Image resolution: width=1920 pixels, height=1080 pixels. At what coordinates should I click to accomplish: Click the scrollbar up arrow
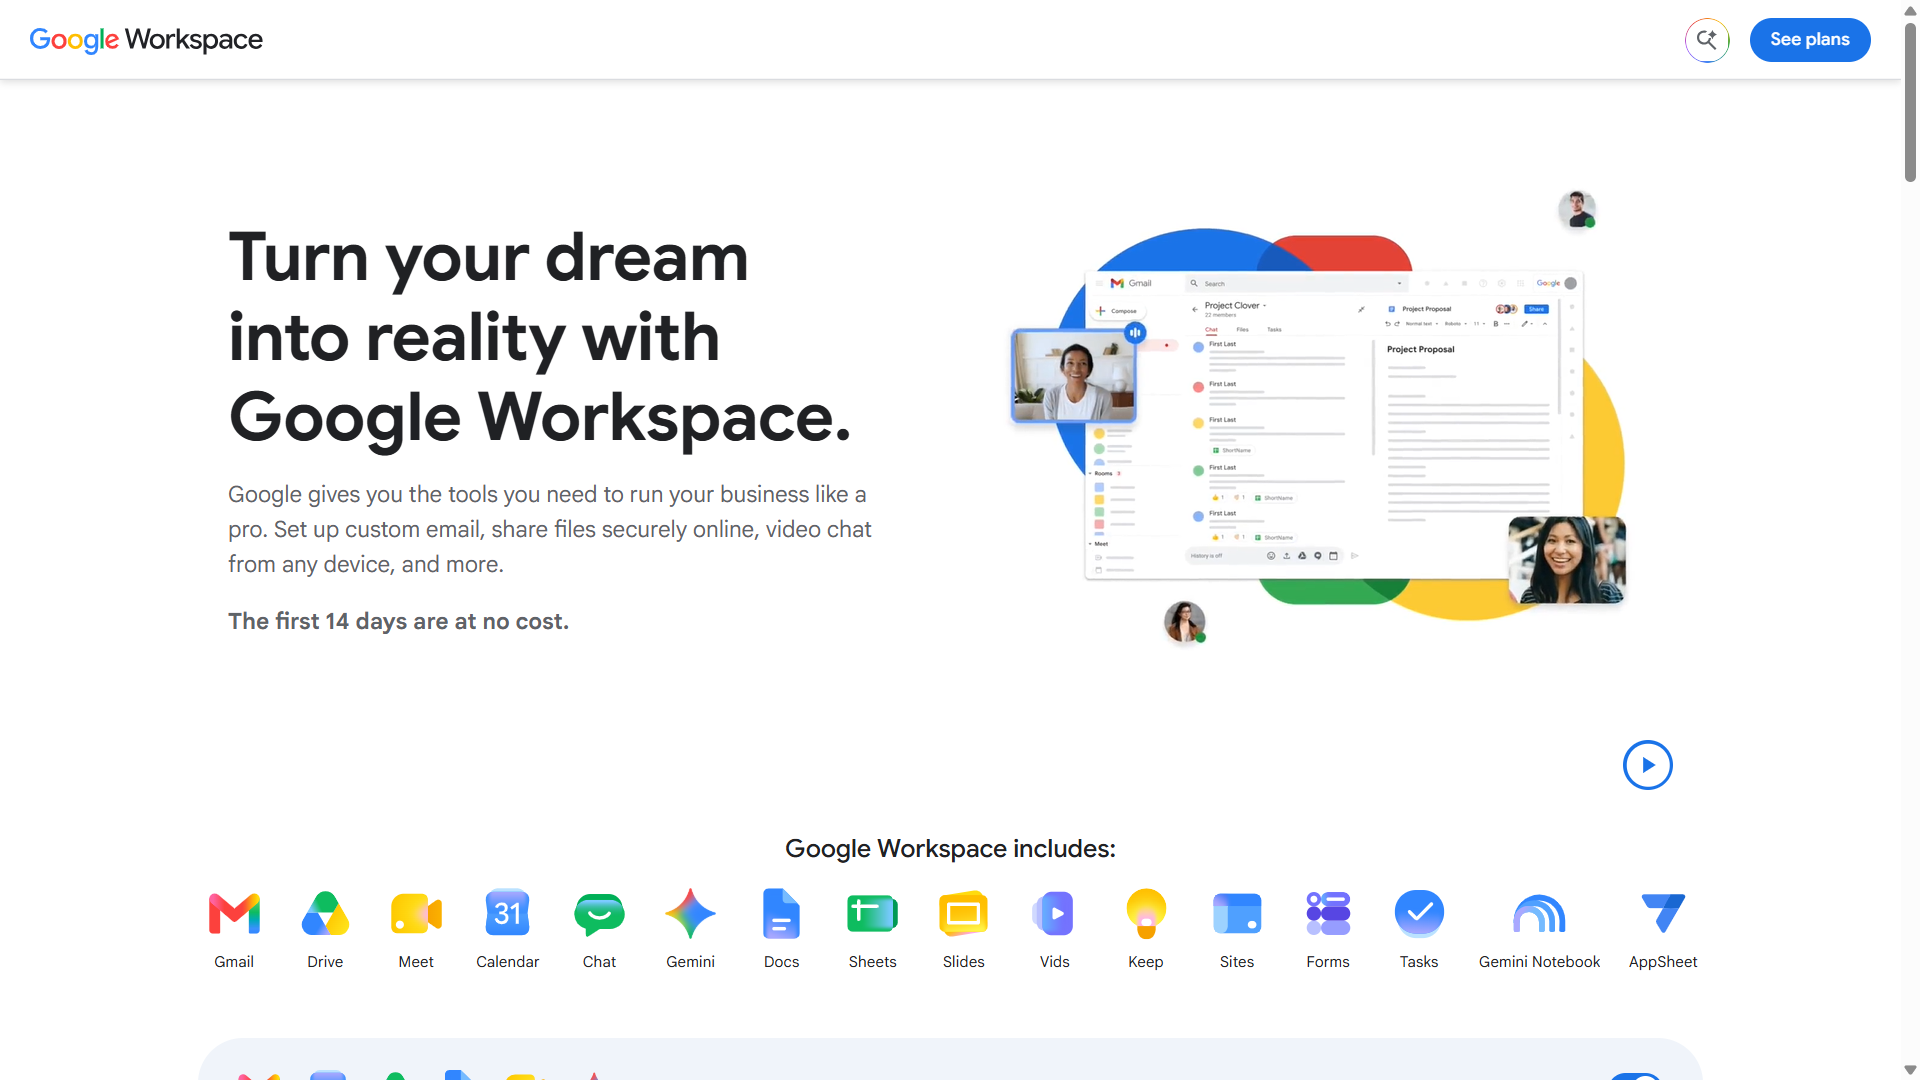pyautogui.click(x=1911, y=10)
